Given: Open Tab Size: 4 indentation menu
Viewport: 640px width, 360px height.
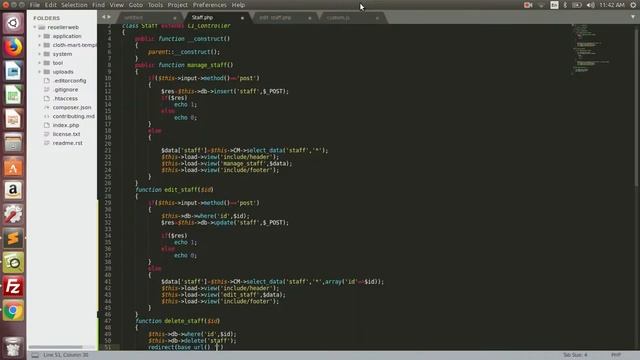Looking at the screenshot, I should tap(575, 355).
